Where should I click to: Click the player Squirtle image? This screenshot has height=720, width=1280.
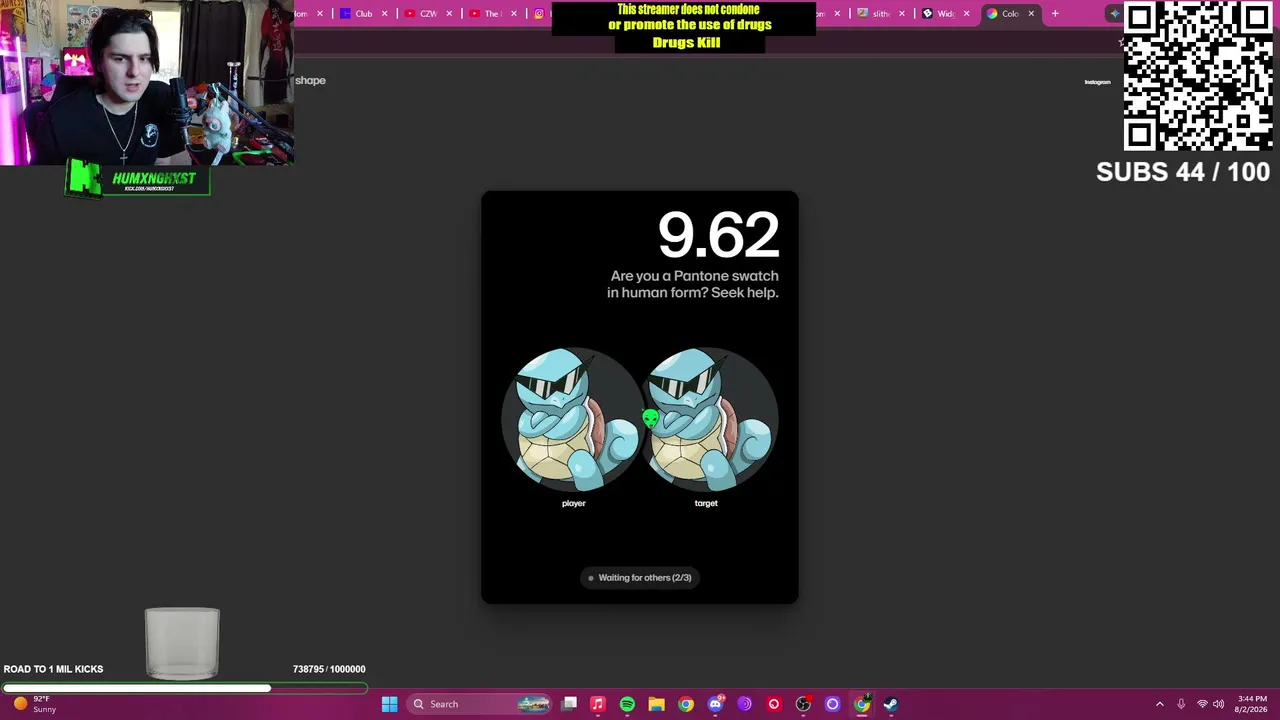575,420
